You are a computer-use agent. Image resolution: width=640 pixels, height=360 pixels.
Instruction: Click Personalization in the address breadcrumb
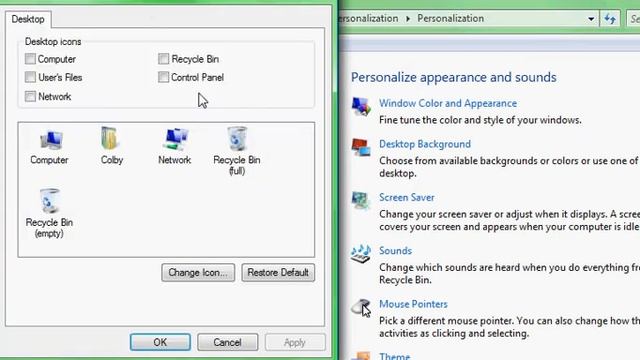[x=450, y=18]
